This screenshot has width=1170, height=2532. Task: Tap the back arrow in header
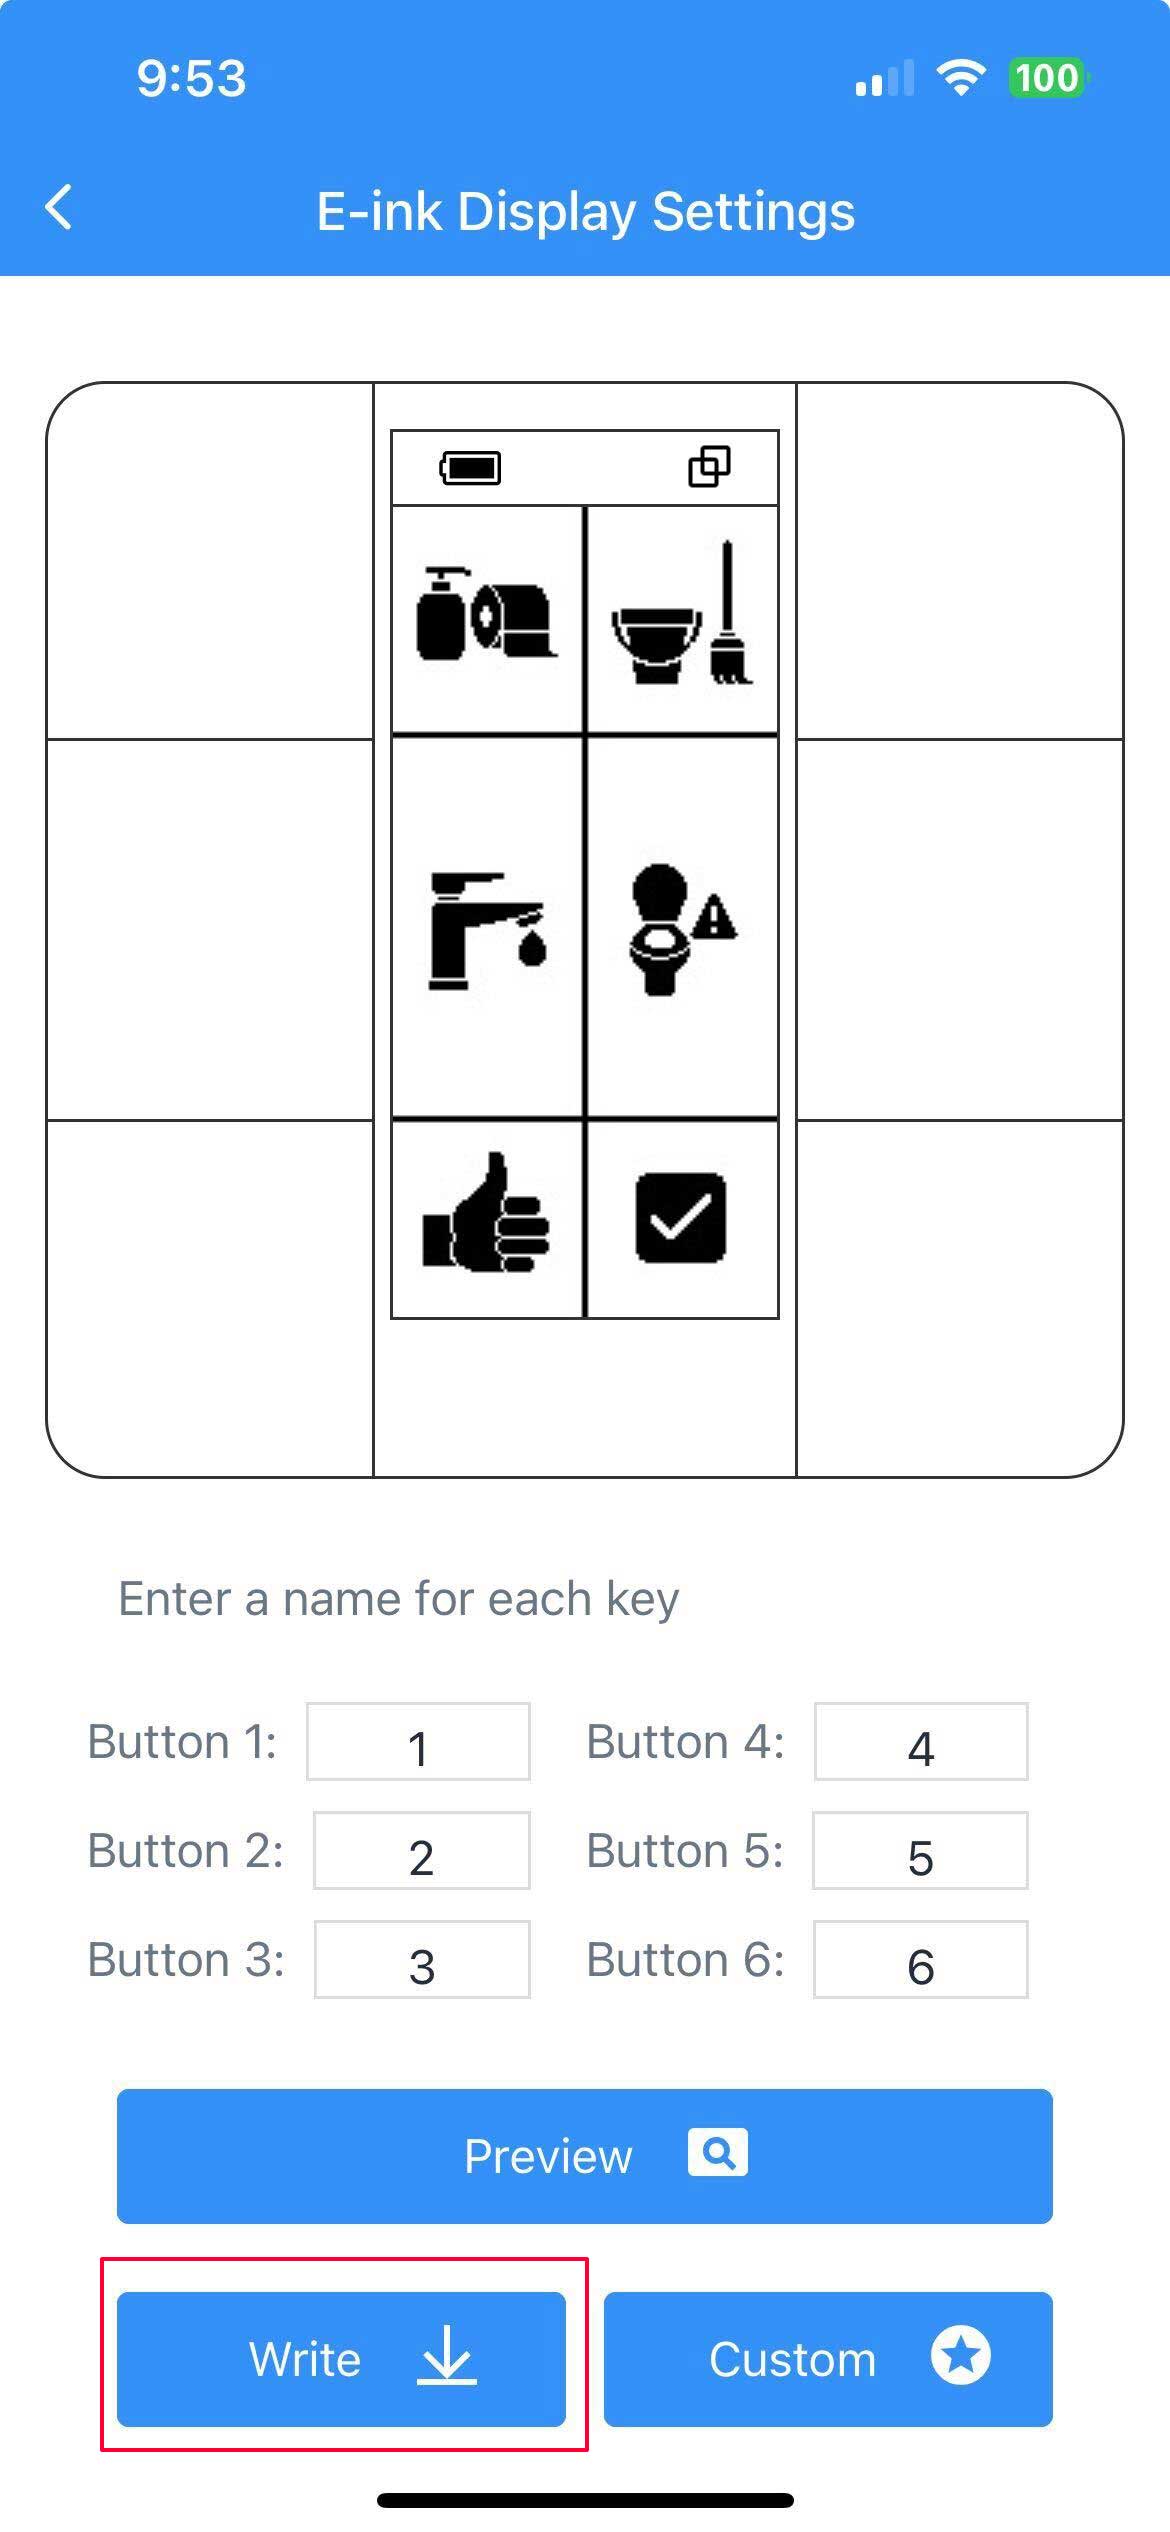point(59,208)
